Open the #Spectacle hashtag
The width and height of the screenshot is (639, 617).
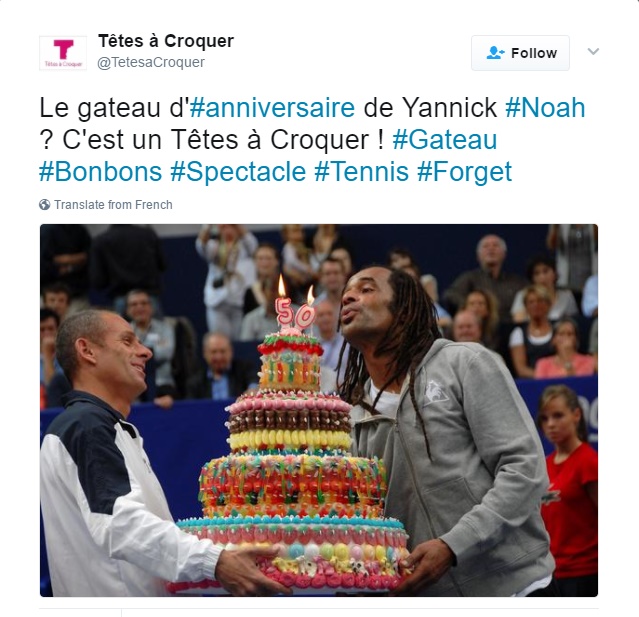click(238, 172)
